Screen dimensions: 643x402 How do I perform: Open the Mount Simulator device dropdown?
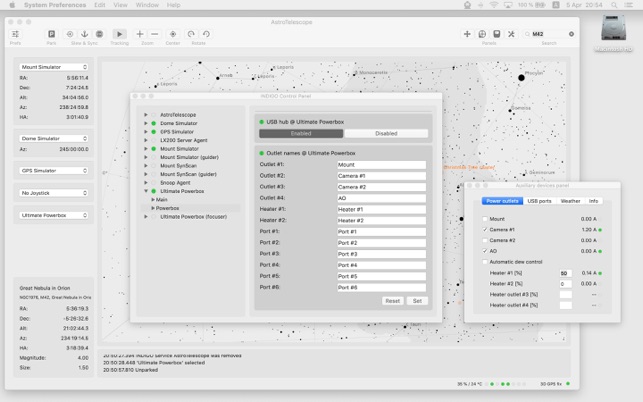pos(54,67)
